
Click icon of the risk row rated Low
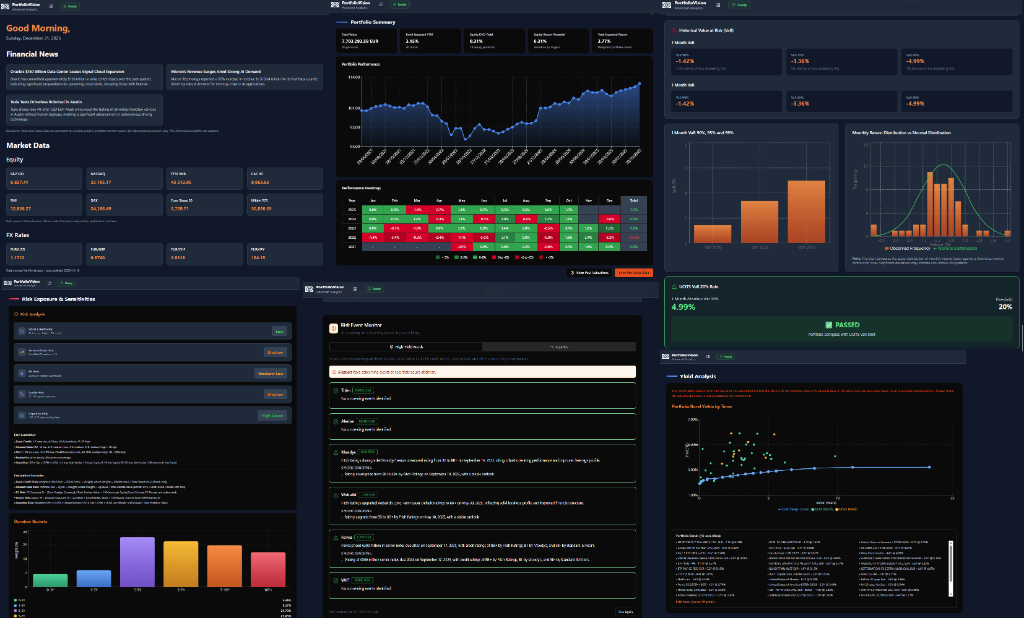click(22, 331)
